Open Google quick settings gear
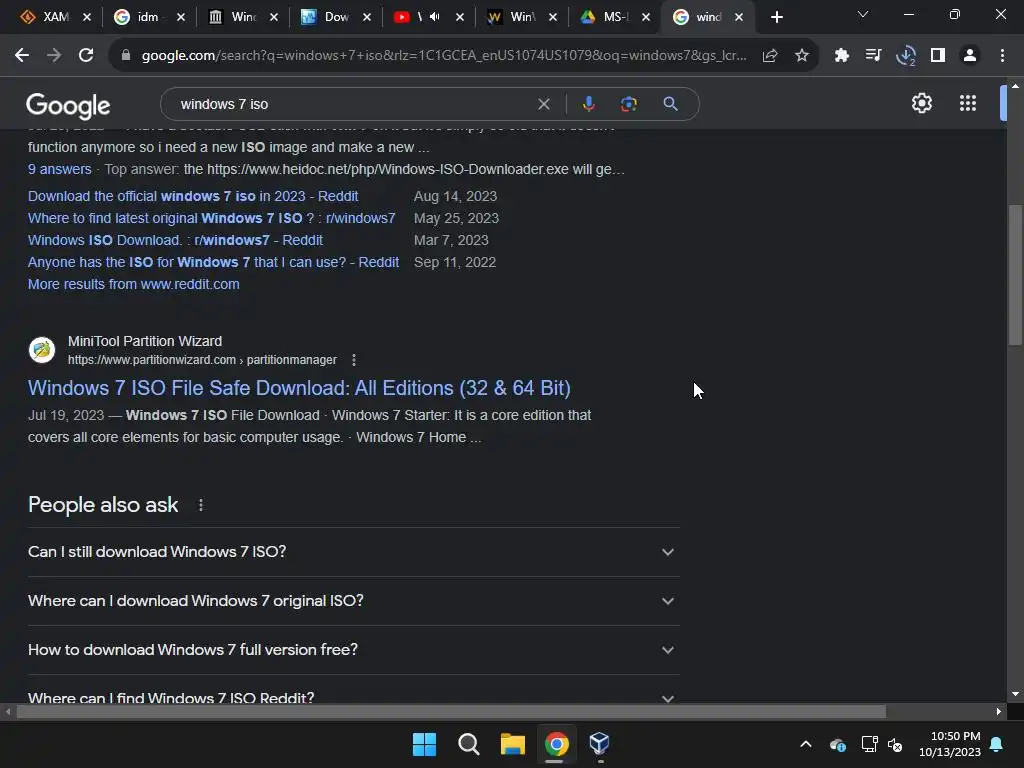The image size is (1024, 768). coord(921,103)
